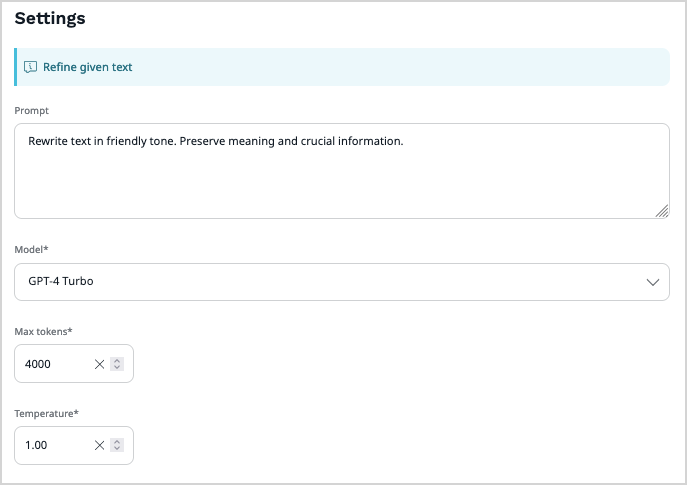
Task: Clear the Max tokens value
Action: point(99,364)
